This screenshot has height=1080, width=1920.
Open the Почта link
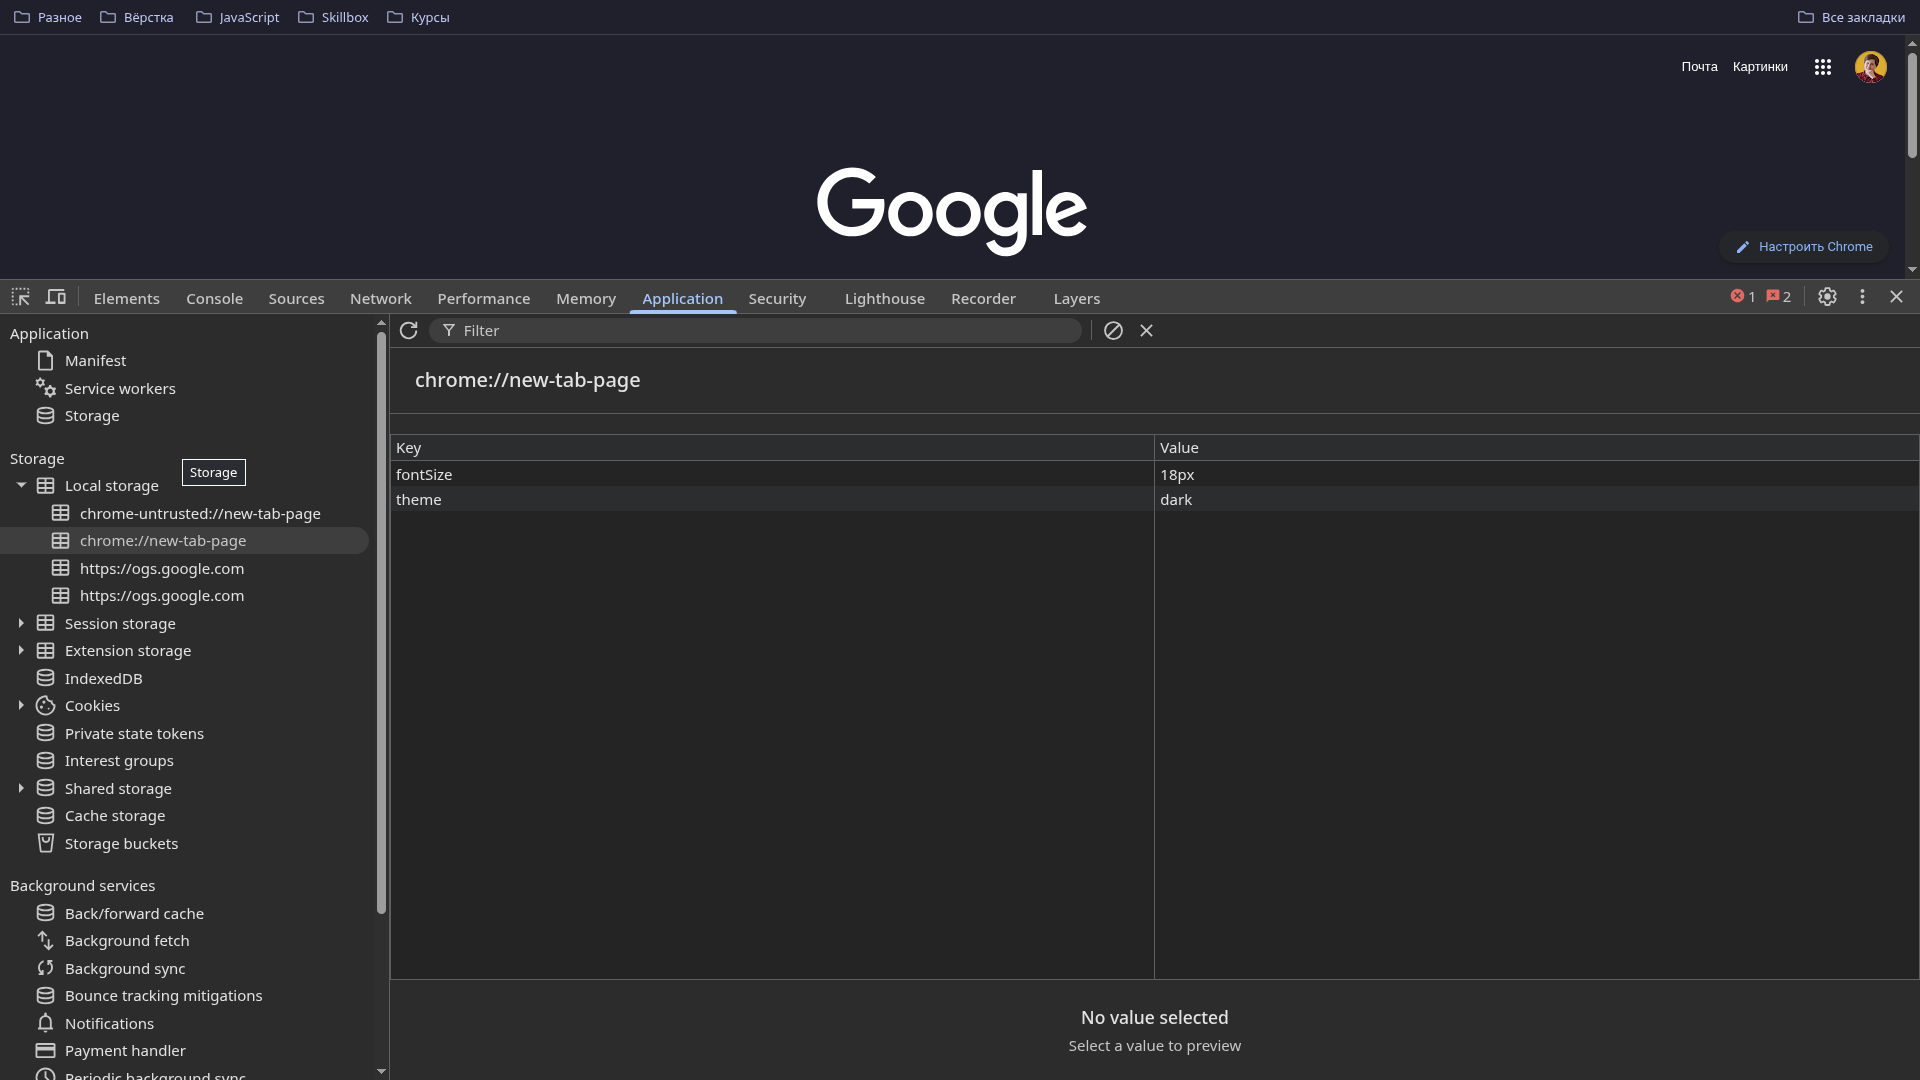(x=1700, y=66)
